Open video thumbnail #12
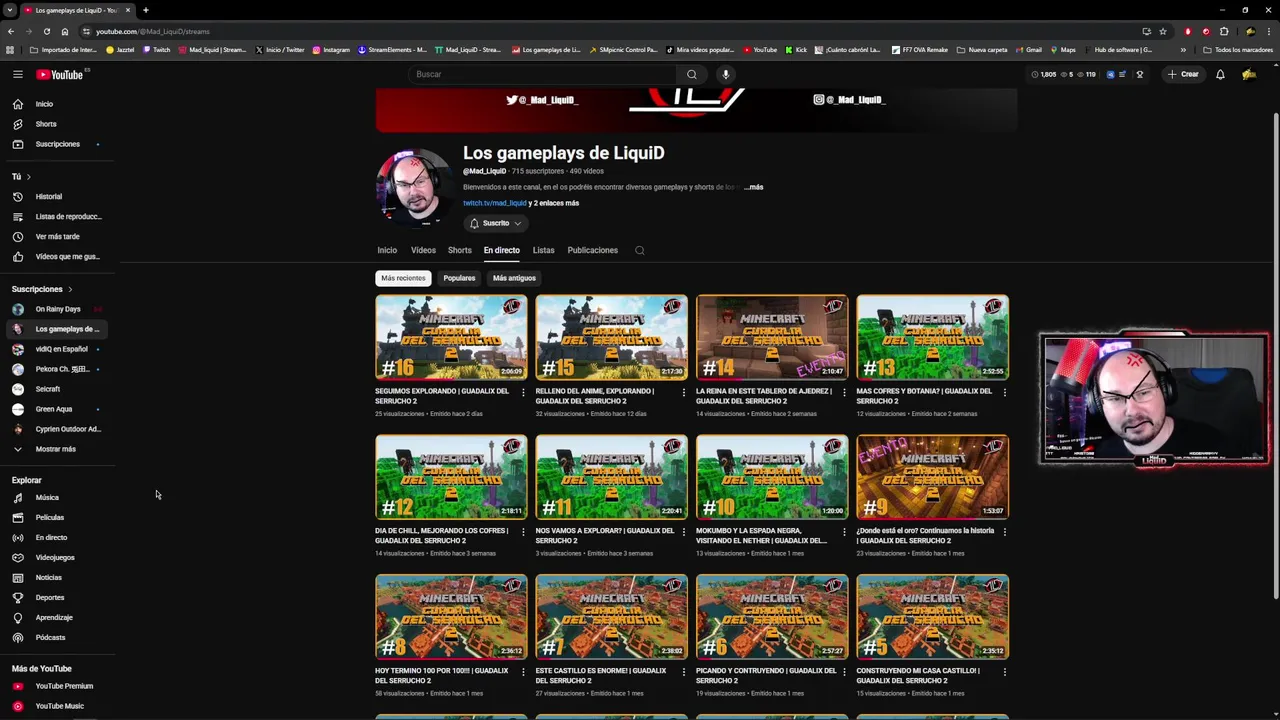The width and height of the screenshot is (1280, 720). click(x=451, y=477)
